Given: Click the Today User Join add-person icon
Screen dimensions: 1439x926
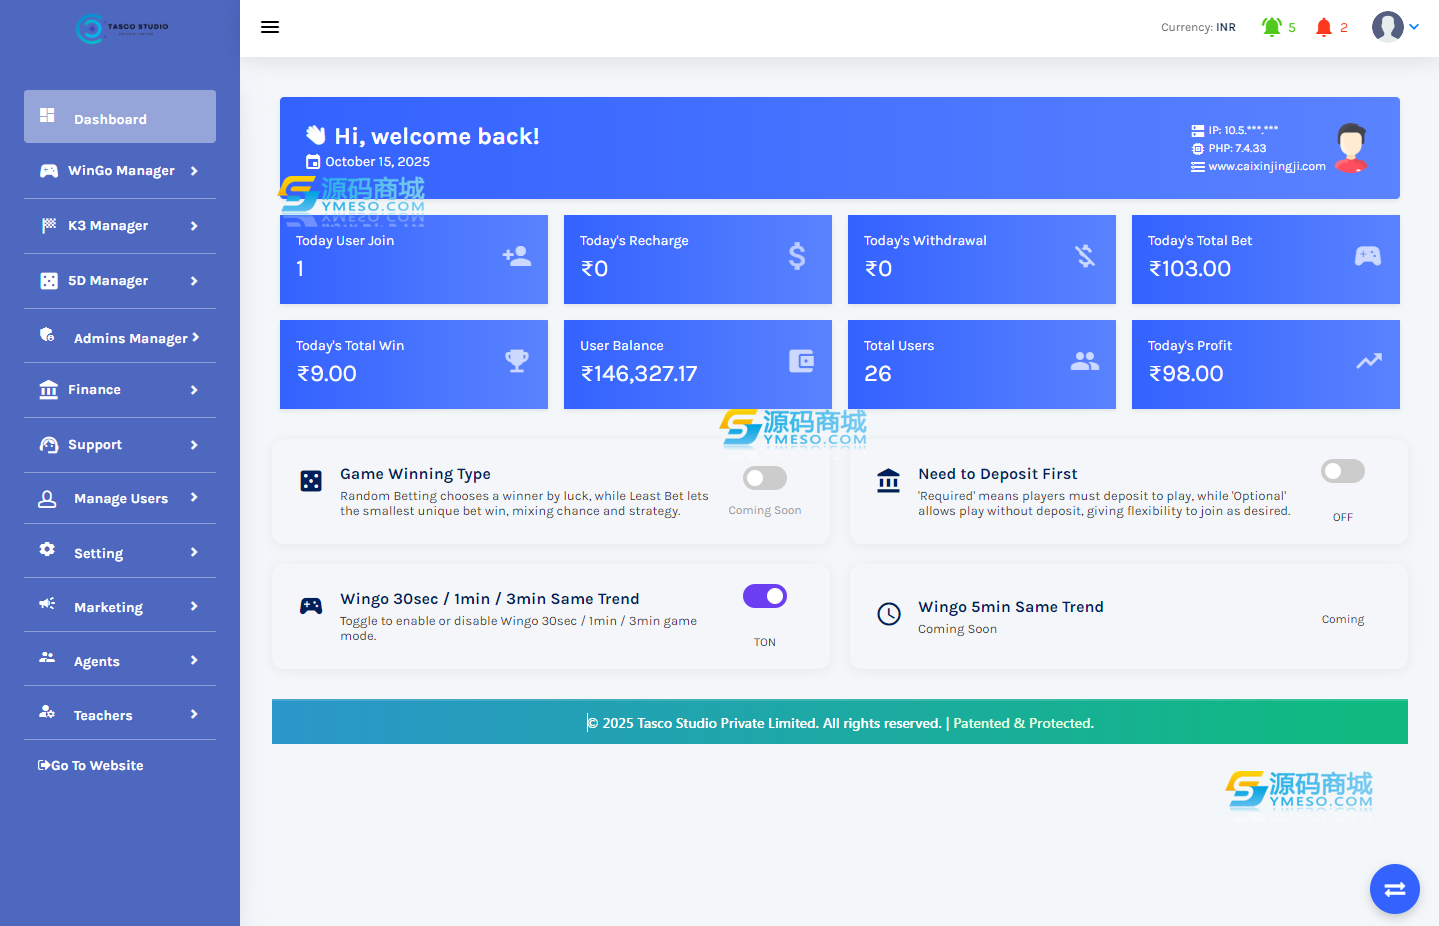Looking at the screenshot, I should (x=517, y=256).
